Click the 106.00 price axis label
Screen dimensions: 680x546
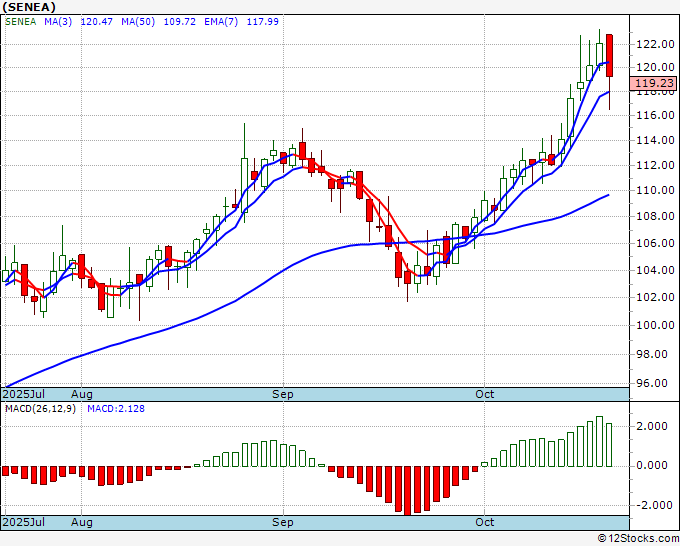[x=655, y=243]
